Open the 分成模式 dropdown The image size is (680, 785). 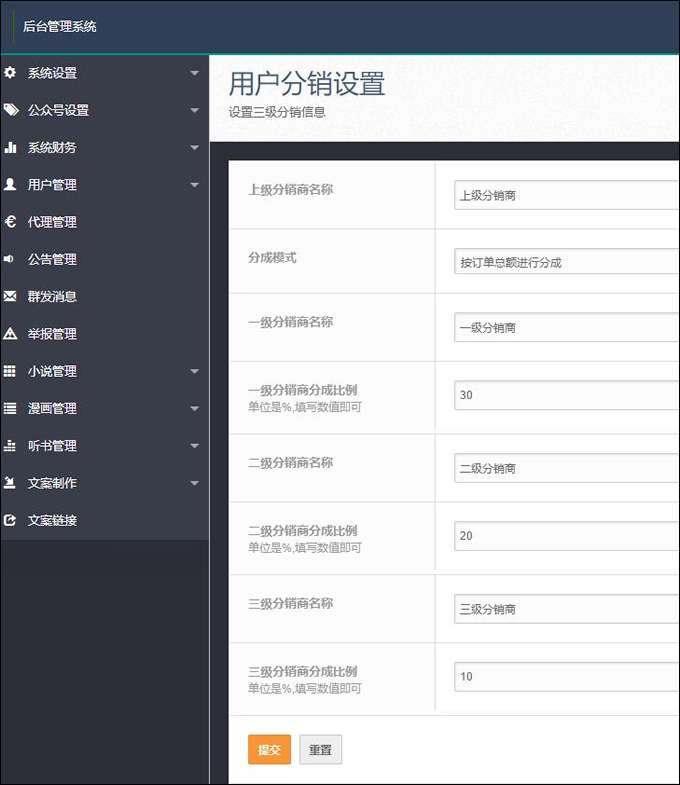point(566,262)
